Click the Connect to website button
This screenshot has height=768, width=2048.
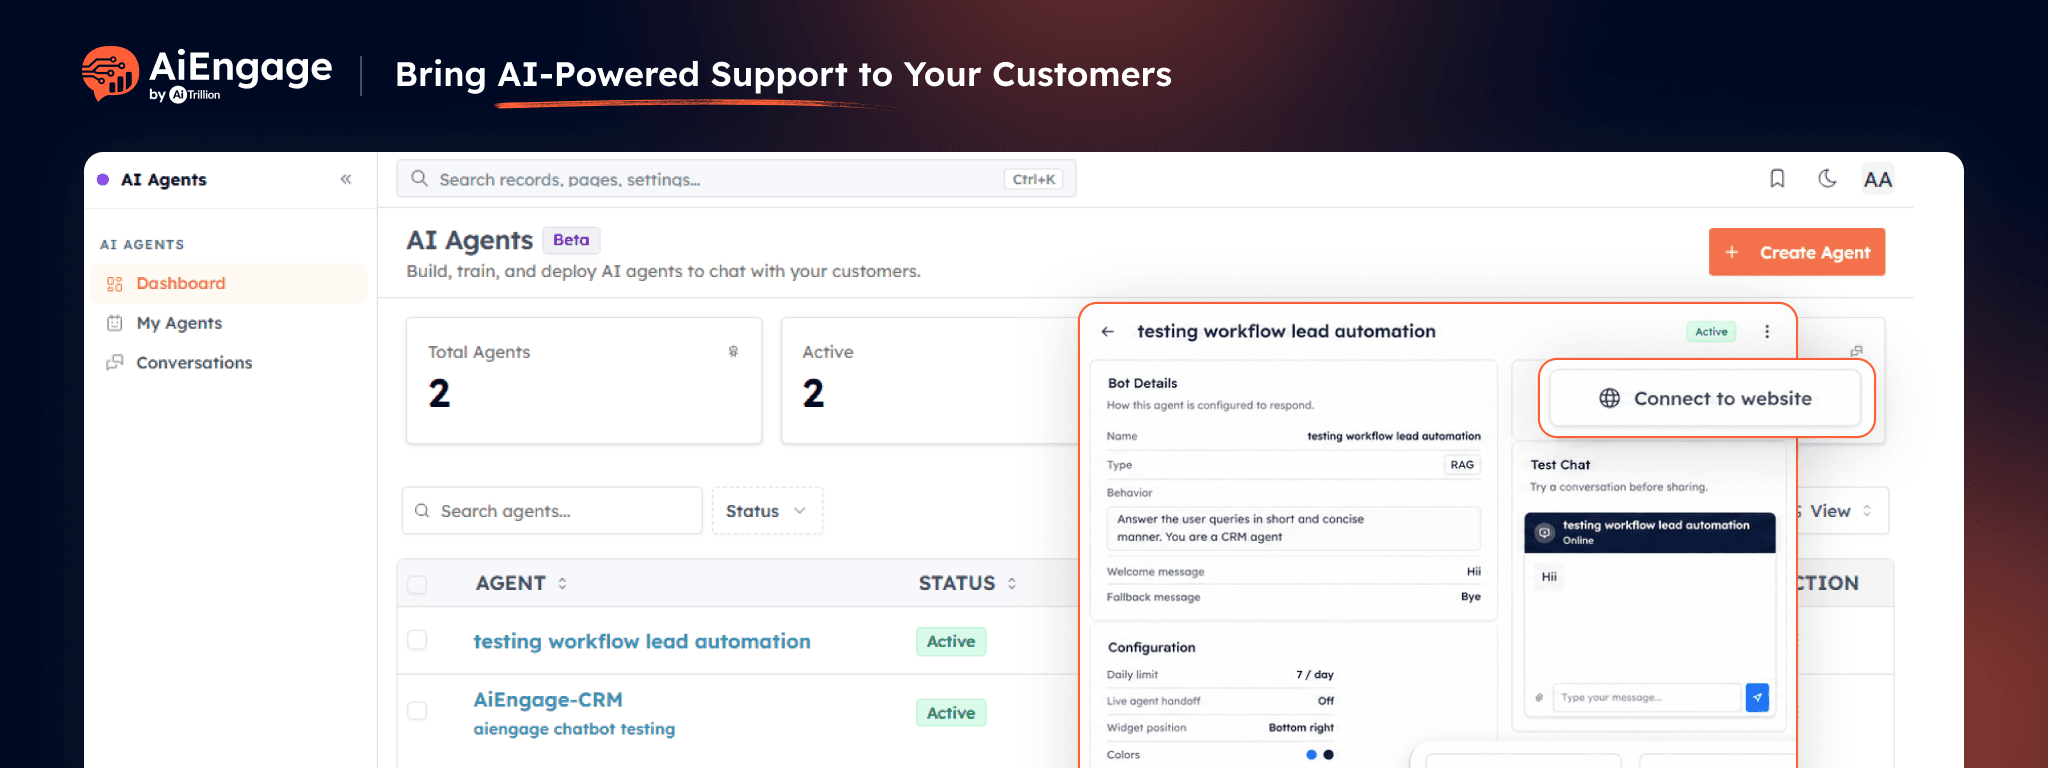pos(1705,398)
